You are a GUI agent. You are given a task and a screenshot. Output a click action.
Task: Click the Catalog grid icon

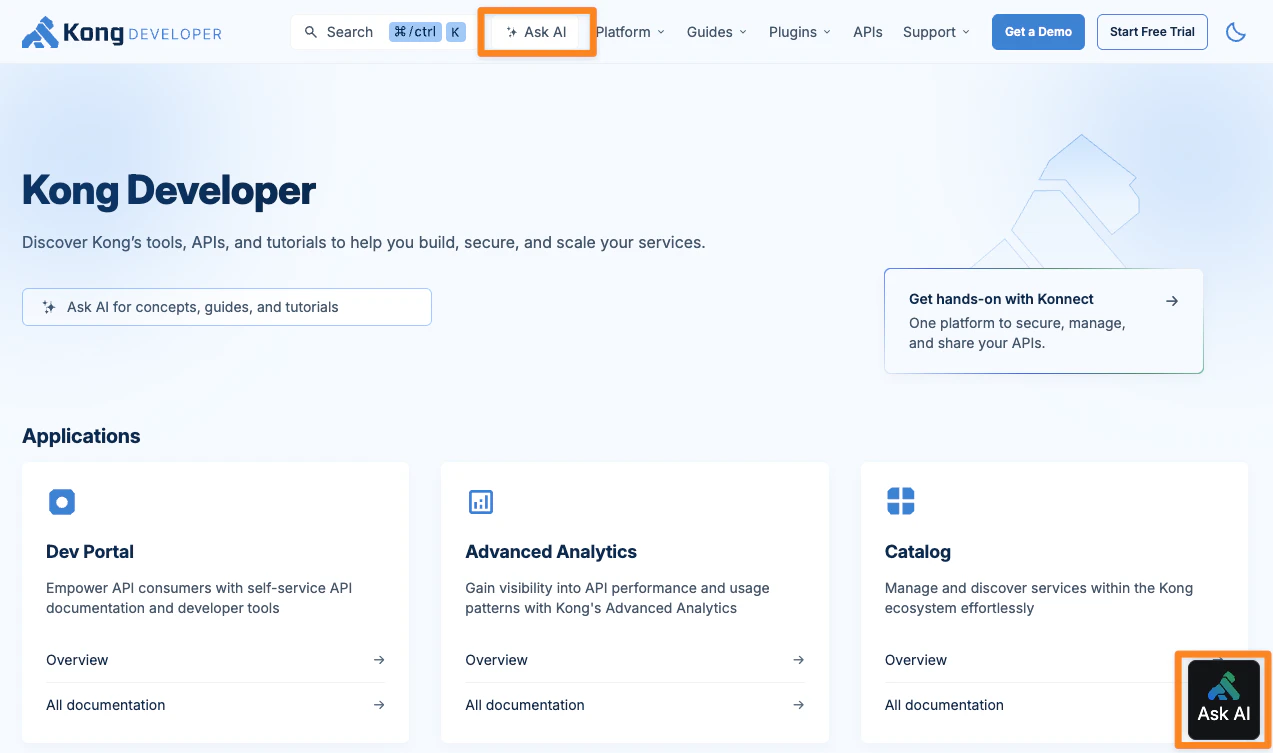[901, 501]
